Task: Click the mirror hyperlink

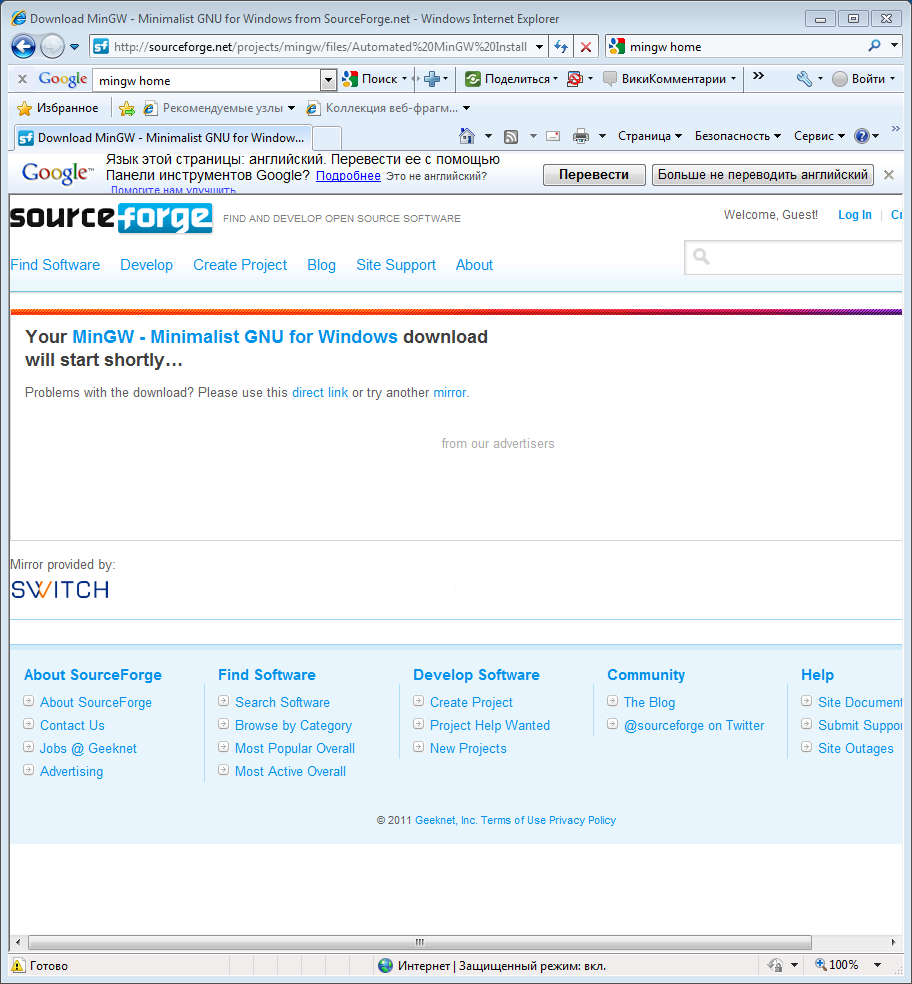Action: coord(450,392)
